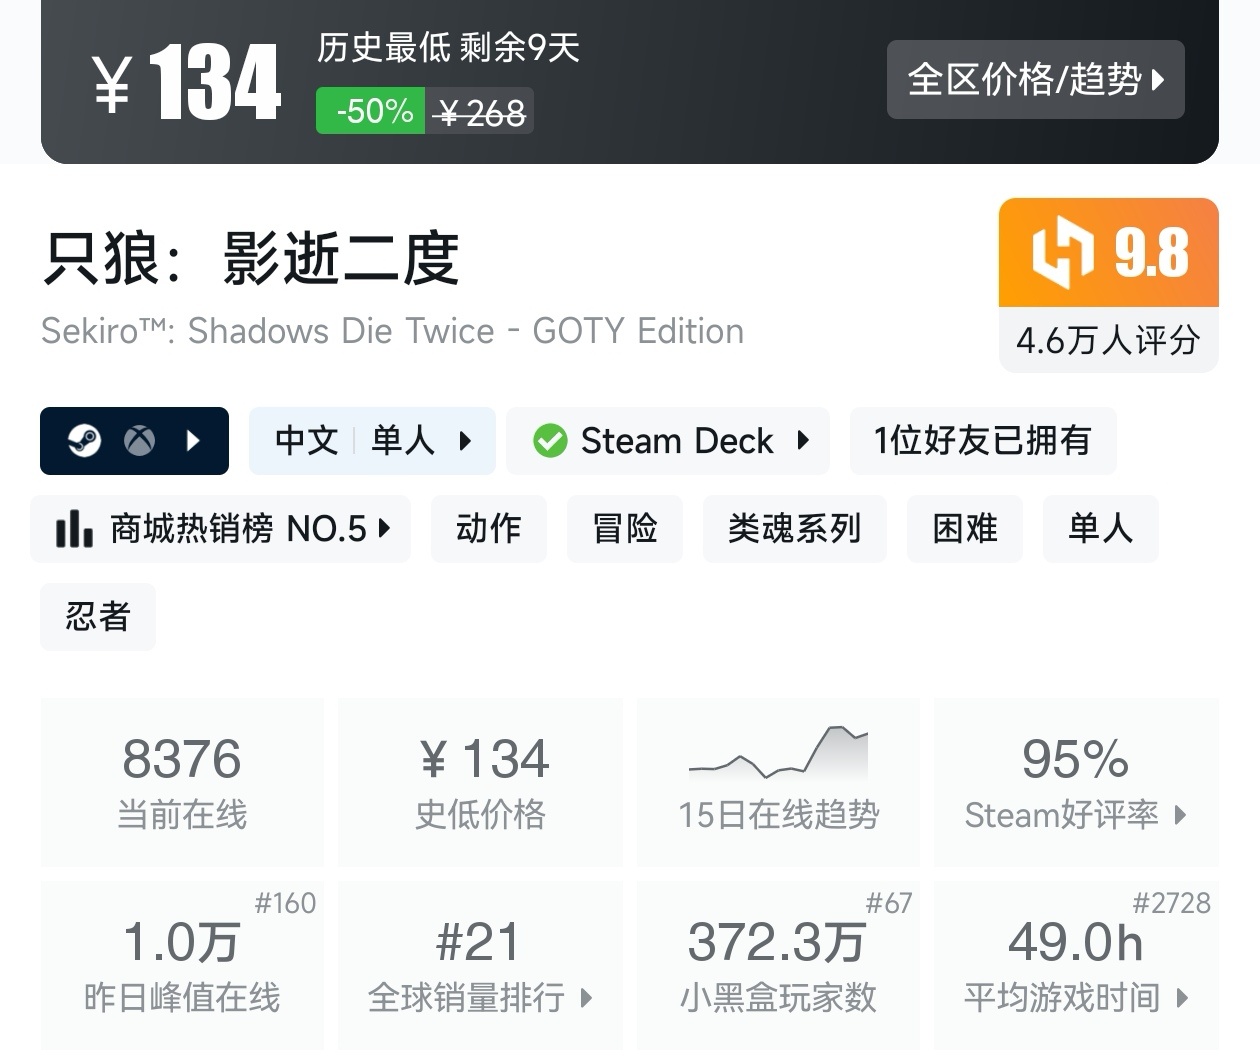The image size is (1260, 1062).
Task: View the 4.6万人评分 ratings
Action: coord(1109,340)
